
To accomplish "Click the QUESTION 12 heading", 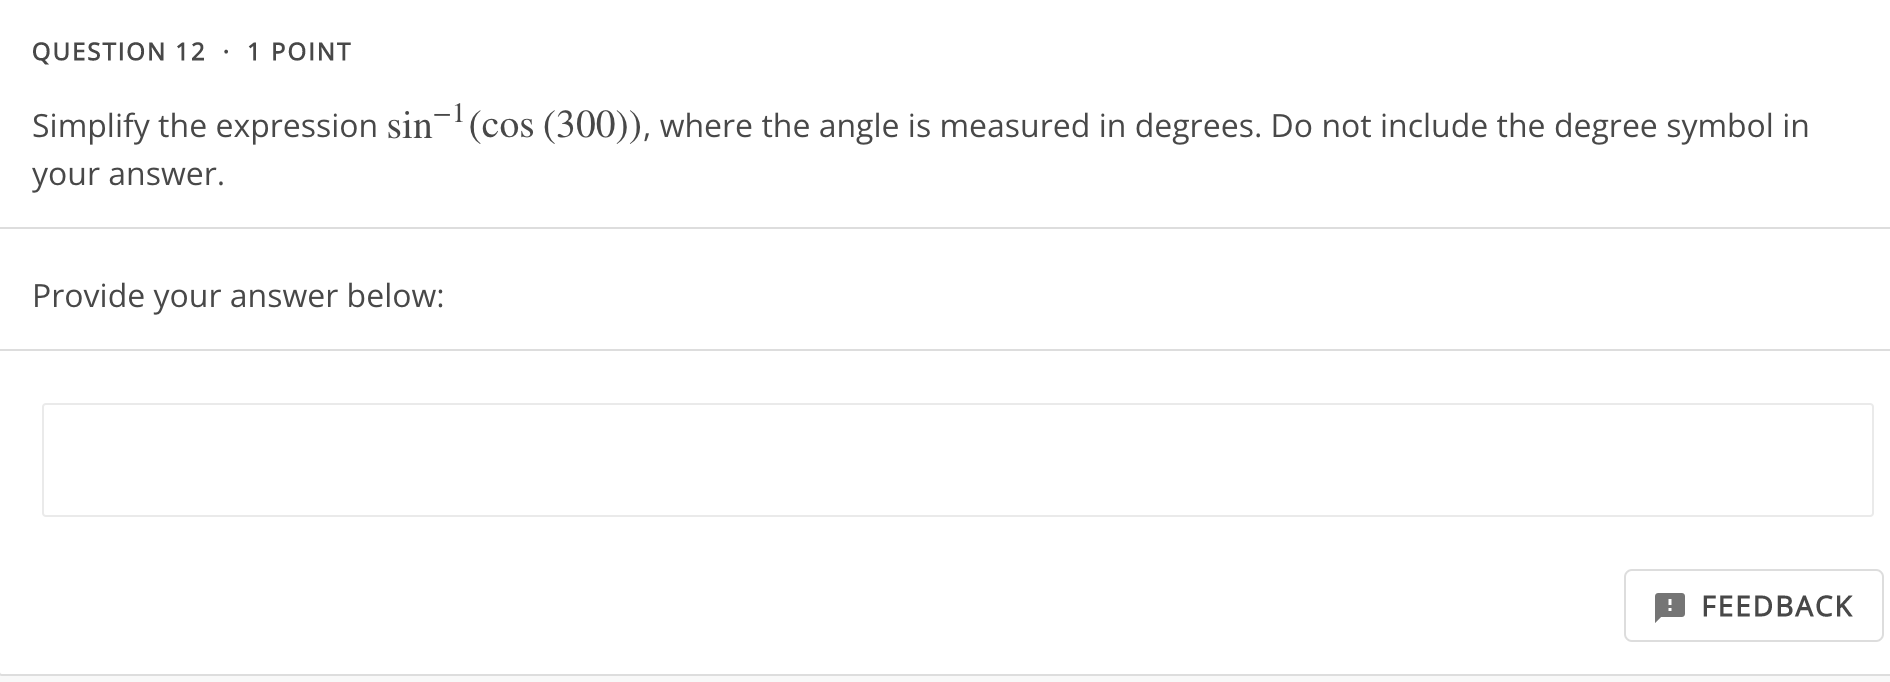I will 119,52.
